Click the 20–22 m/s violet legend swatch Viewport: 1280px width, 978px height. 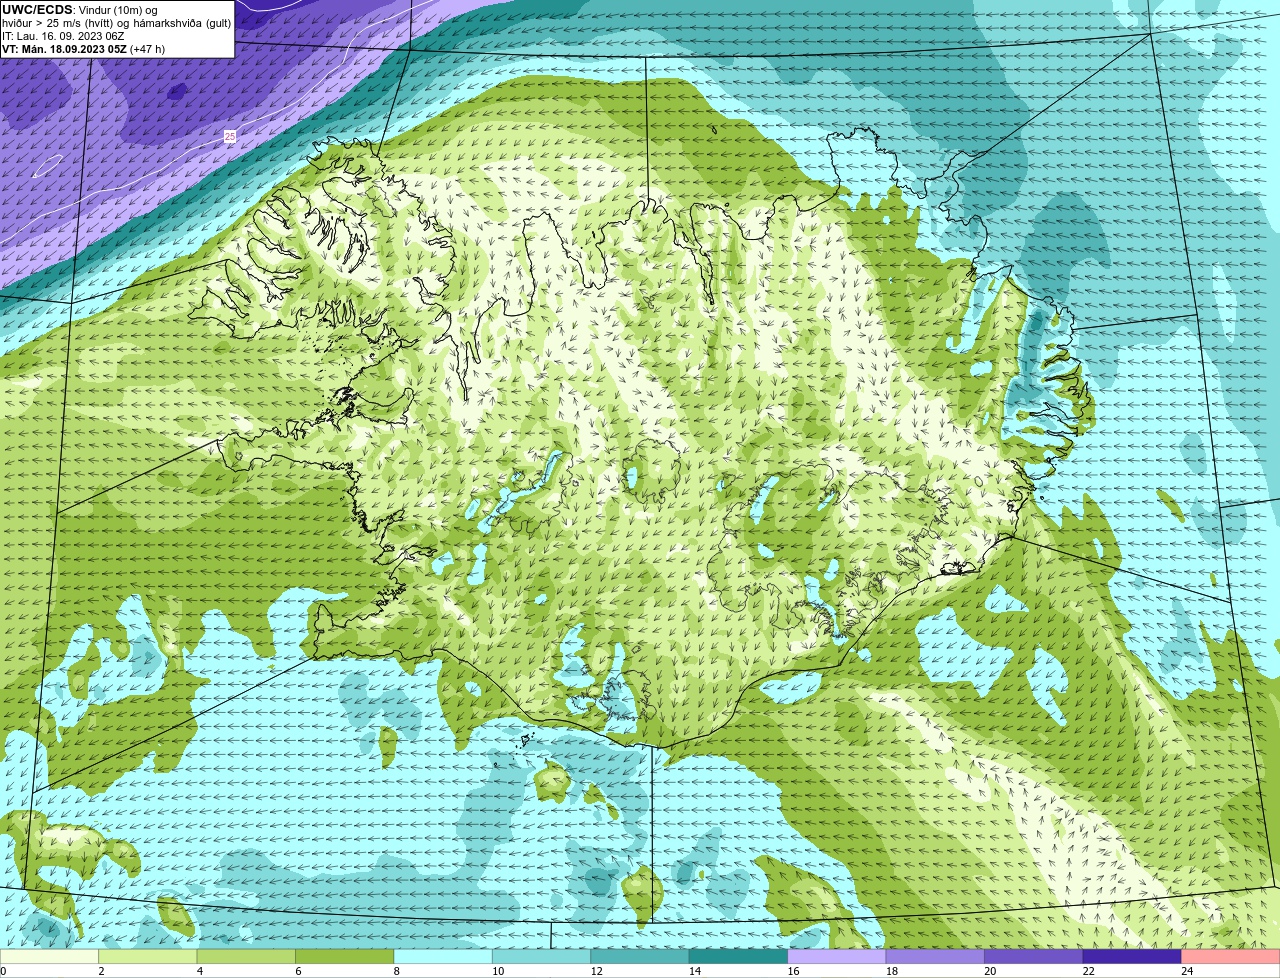(x=1034, y=956)
